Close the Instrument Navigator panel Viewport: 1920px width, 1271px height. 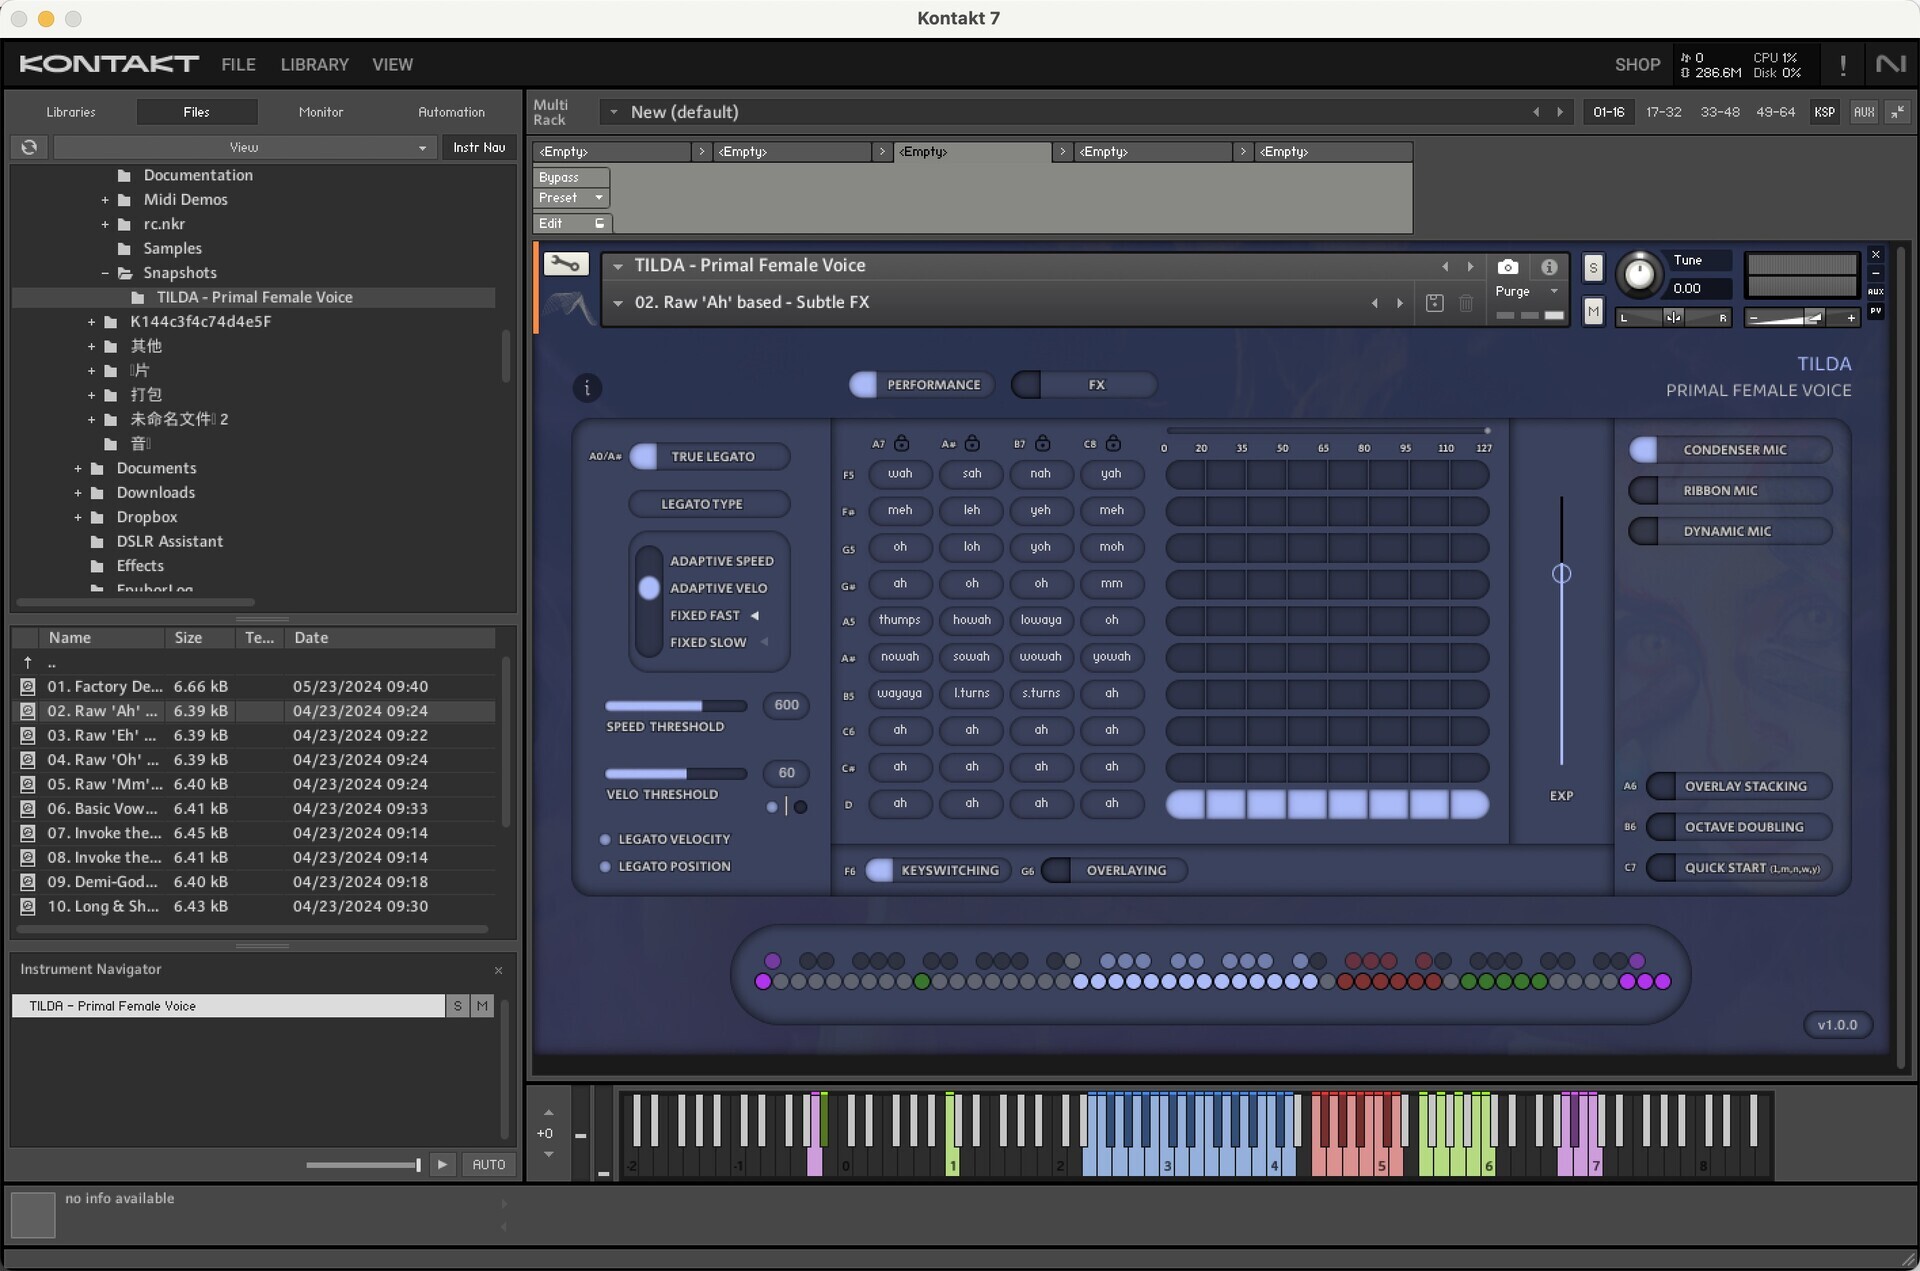coord(498,970)
